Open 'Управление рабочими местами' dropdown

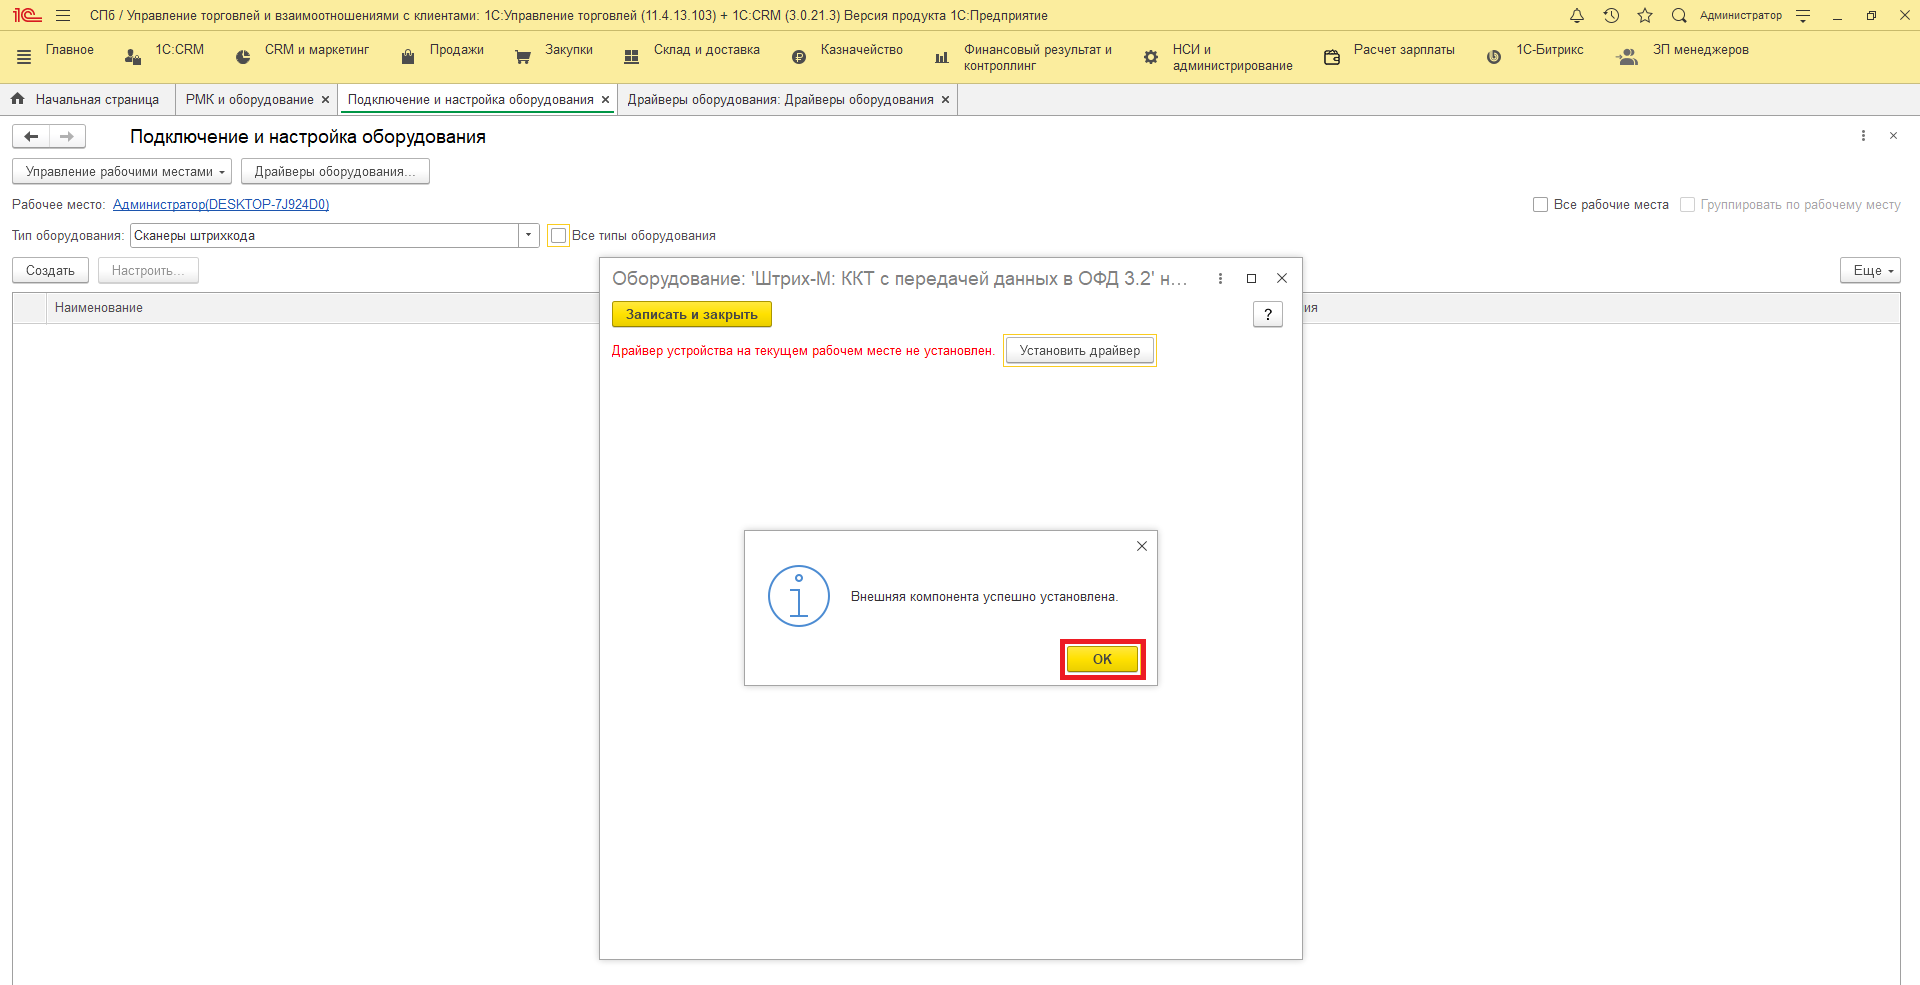click(122, 172)
